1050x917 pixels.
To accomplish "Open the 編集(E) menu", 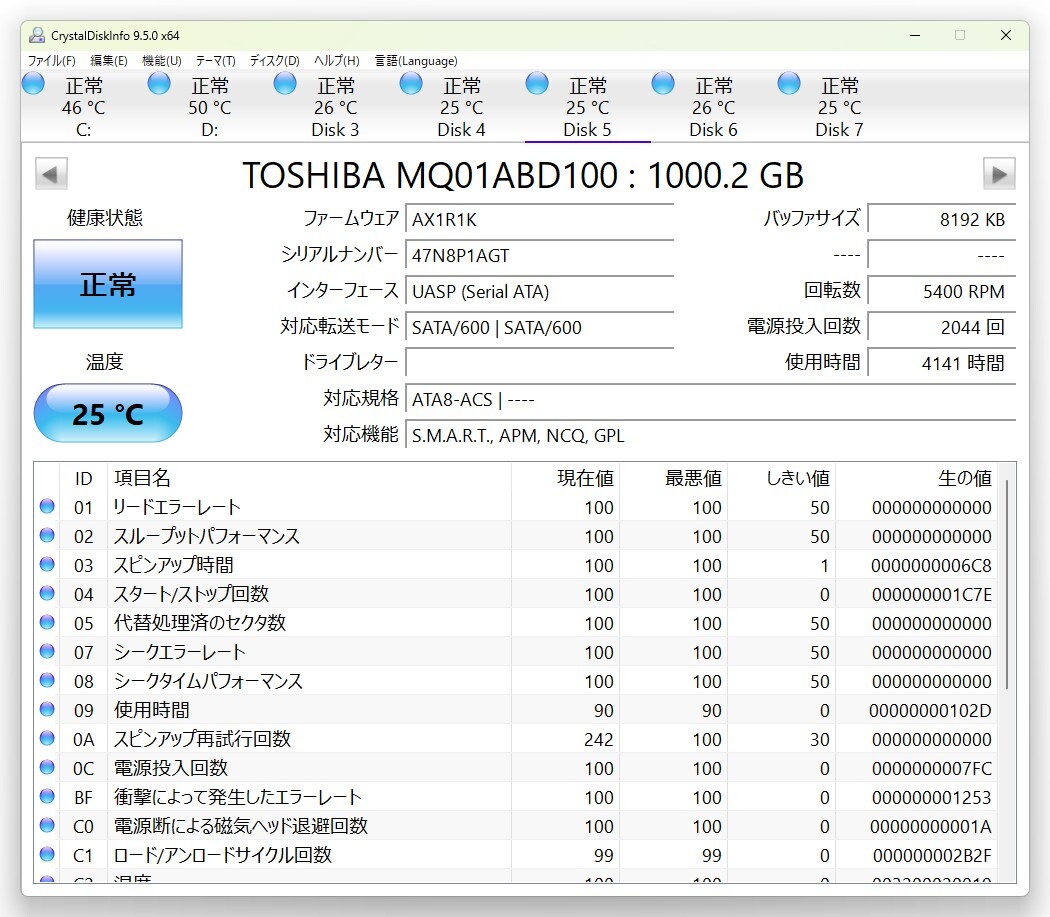I will tap(108, 61).
